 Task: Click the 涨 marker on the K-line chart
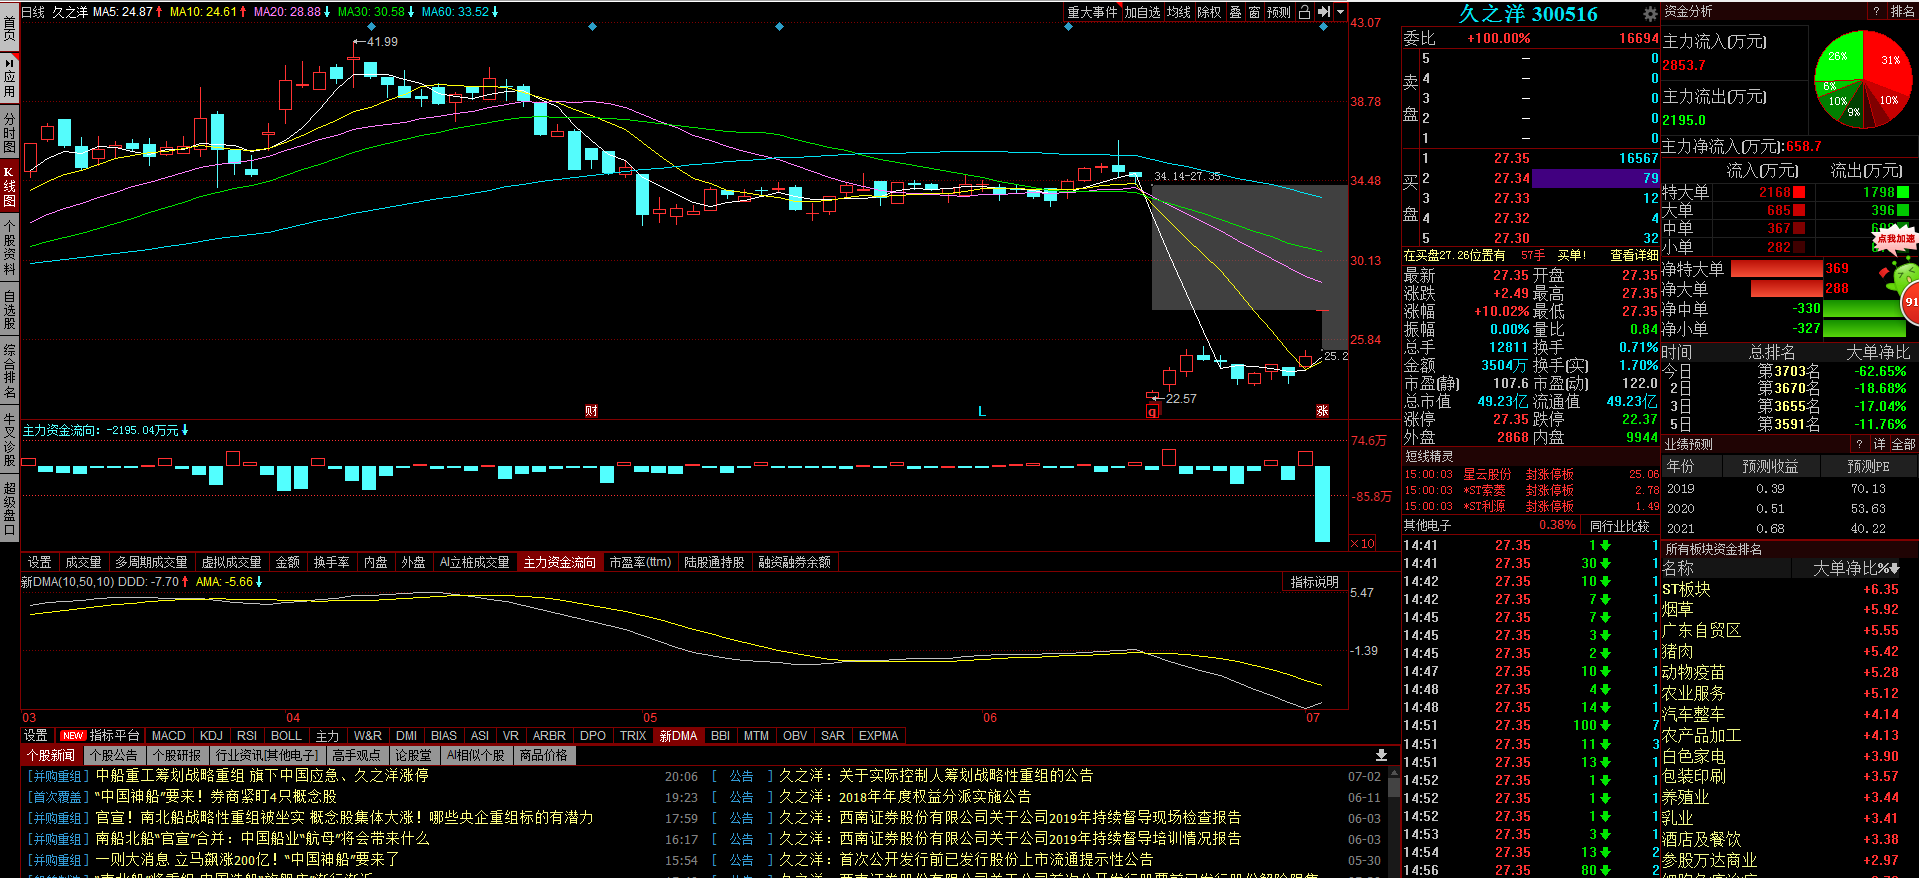(1322, 411)
